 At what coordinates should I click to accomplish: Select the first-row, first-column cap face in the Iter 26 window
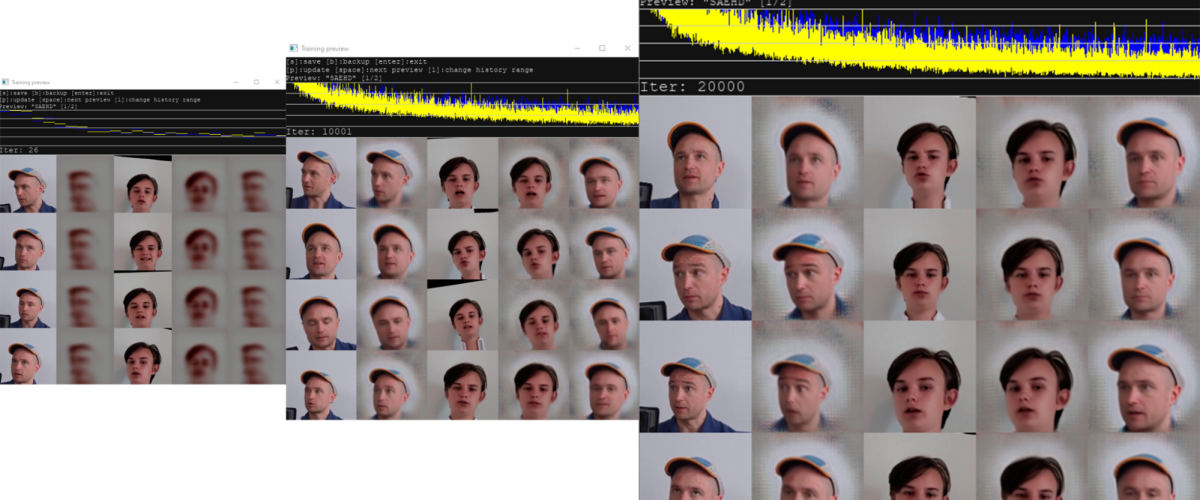pos(28,184)
